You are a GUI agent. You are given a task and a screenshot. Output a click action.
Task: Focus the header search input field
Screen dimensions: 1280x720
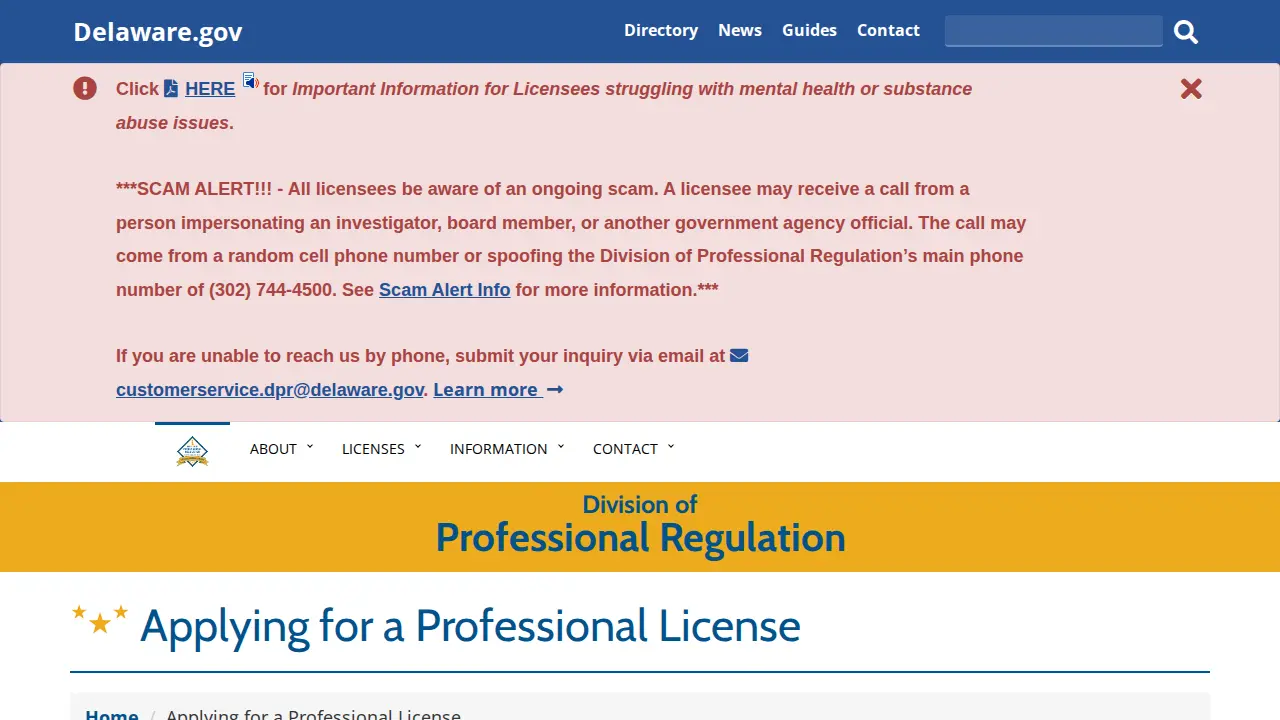tap(1054, 31)
